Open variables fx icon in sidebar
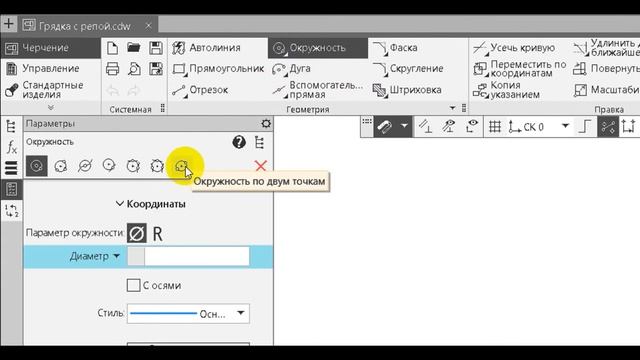 tap(11, 147)
